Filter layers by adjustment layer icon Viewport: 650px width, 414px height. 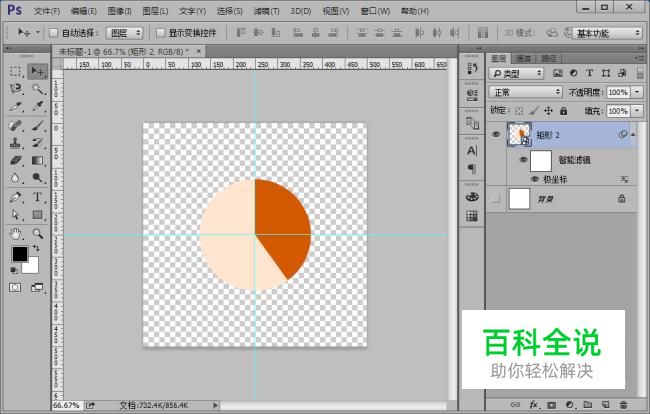(574, 73)
